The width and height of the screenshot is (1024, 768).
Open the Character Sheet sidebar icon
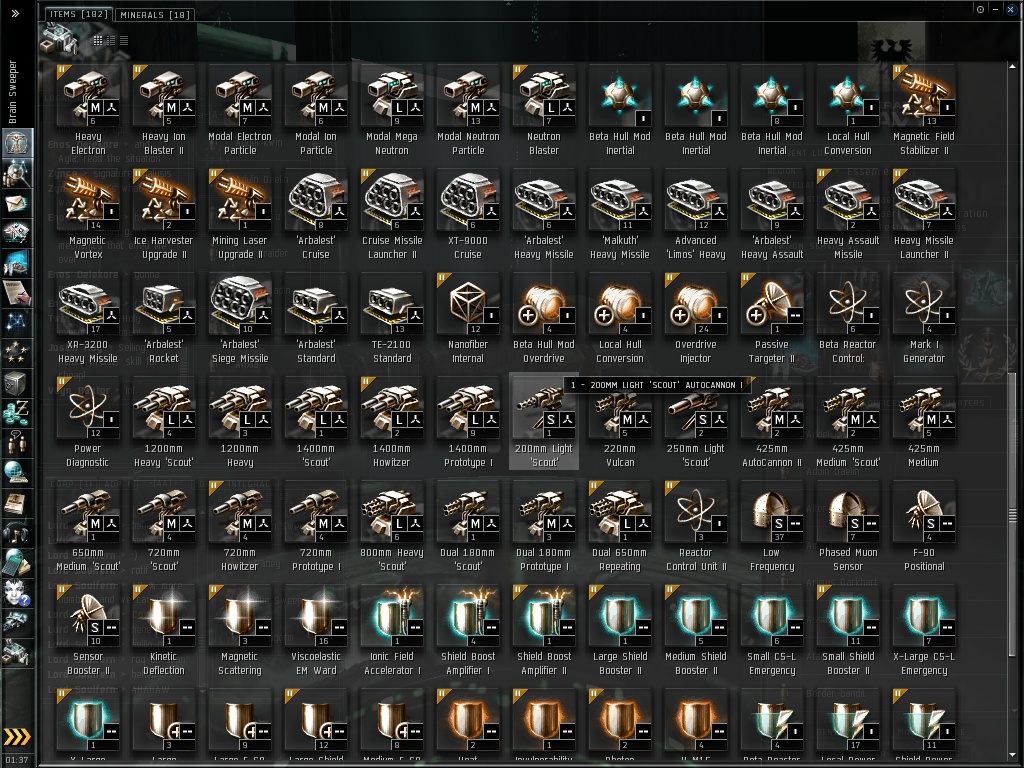[x=16, y=143]
